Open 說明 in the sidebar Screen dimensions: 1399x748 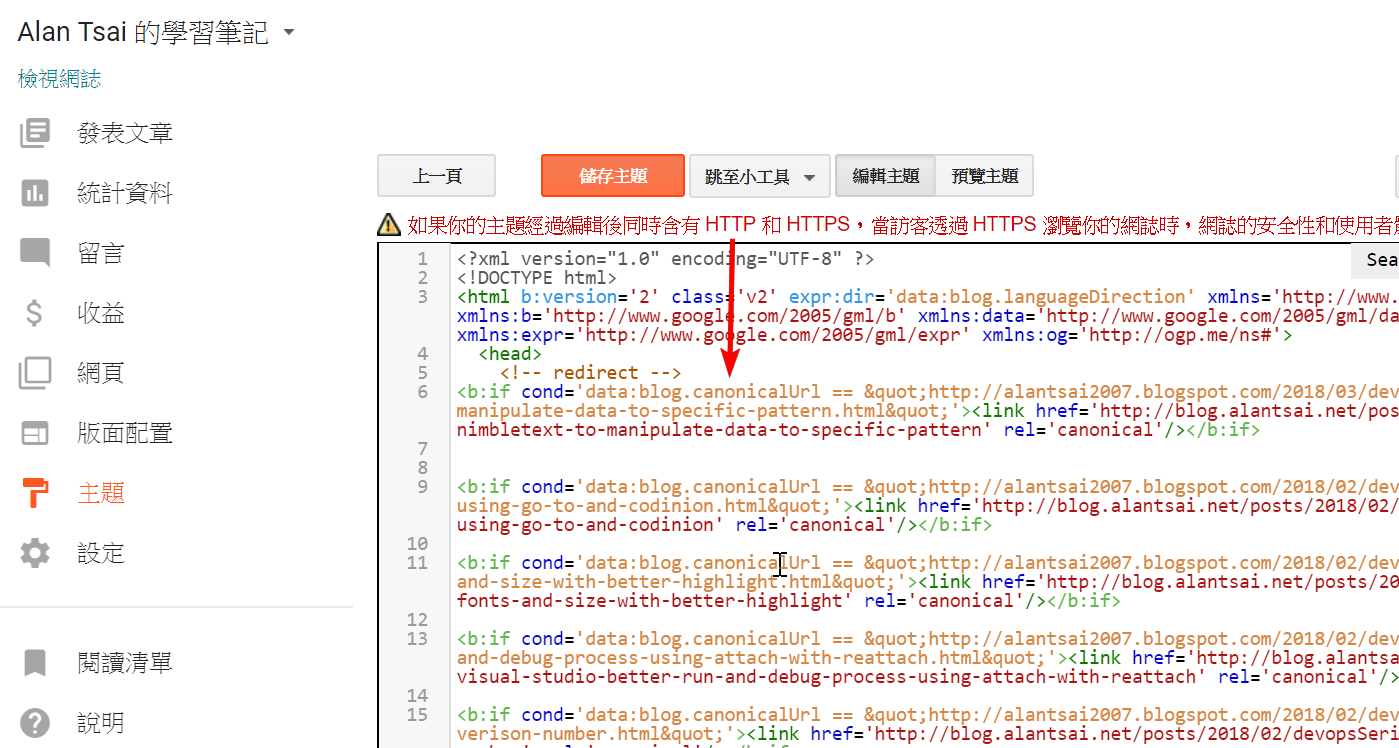(101, 723)
